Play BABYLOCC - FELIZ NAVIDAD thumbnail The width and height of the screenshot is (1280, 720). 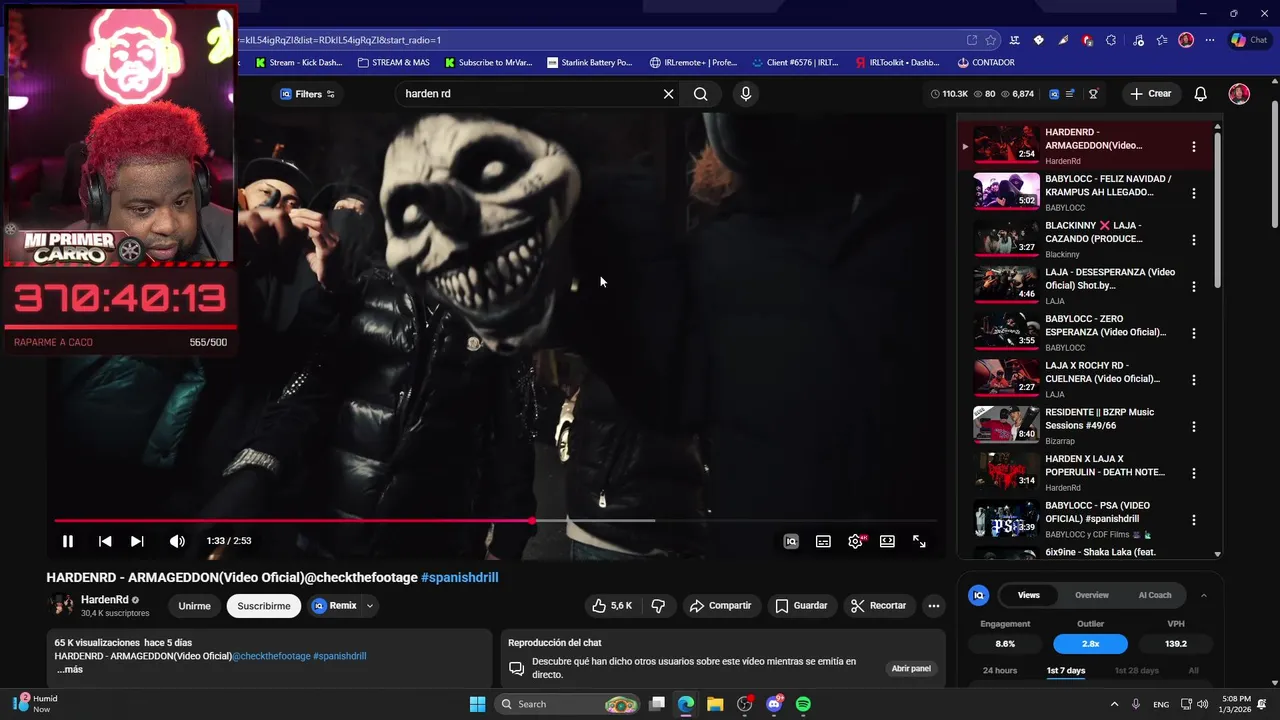point(1007,192)
